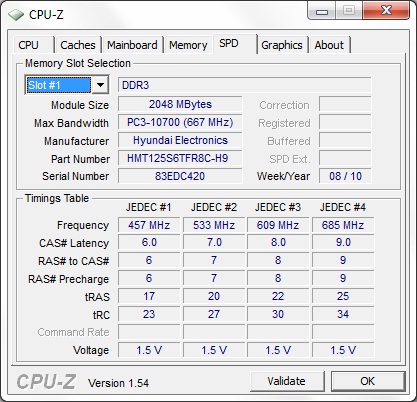Click the Hyundai Electronics manufacturer value

tap(180, 140)
